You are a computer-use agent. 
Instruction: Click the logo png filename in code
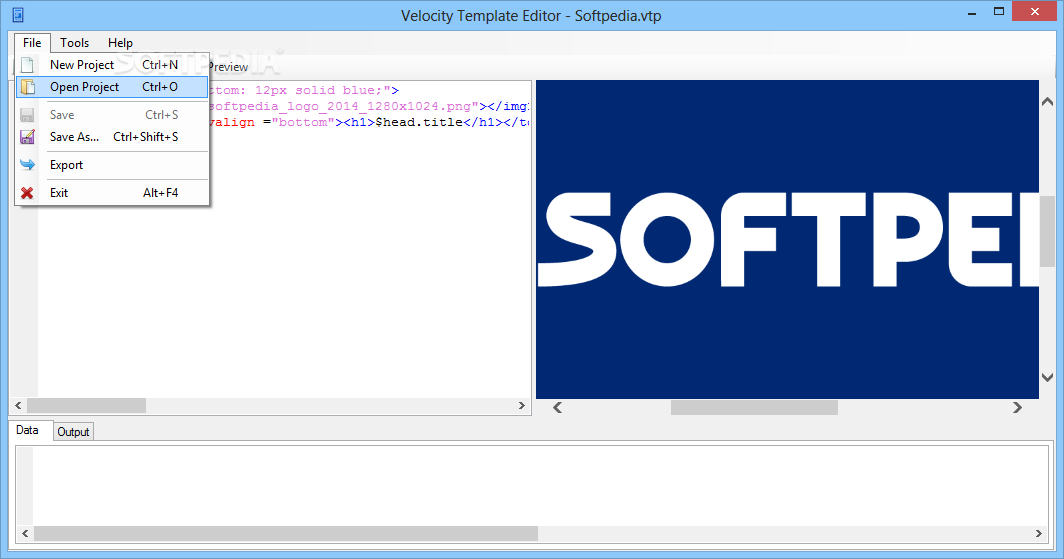click(x=341, y=107)
